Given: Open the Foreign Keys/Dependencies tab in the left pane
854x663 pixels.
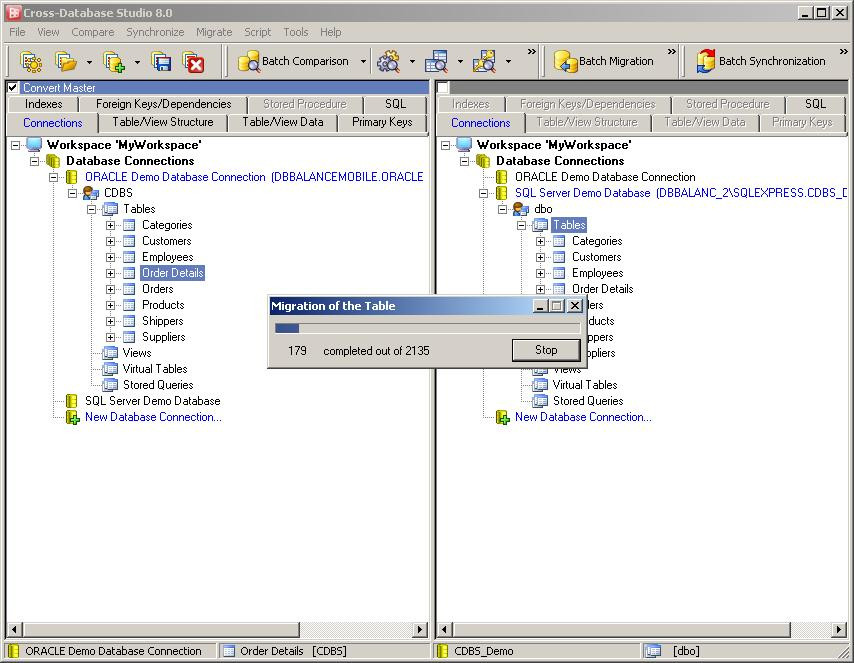Looking at the screenshot, I should [x=163, y=104].
